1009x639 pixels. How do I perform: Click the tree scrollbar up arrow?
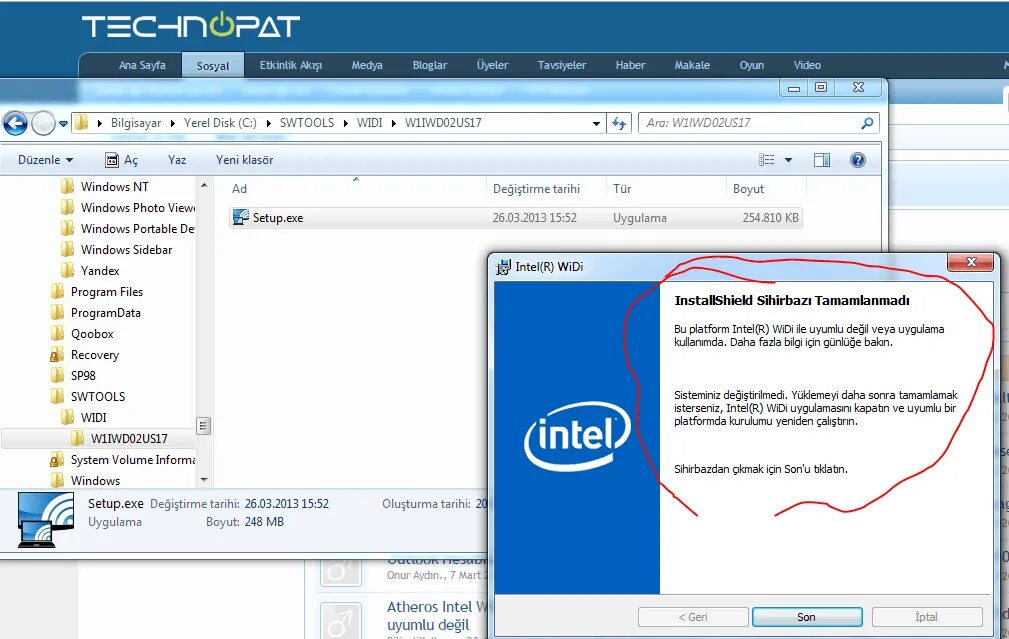(x=204, y=185)
